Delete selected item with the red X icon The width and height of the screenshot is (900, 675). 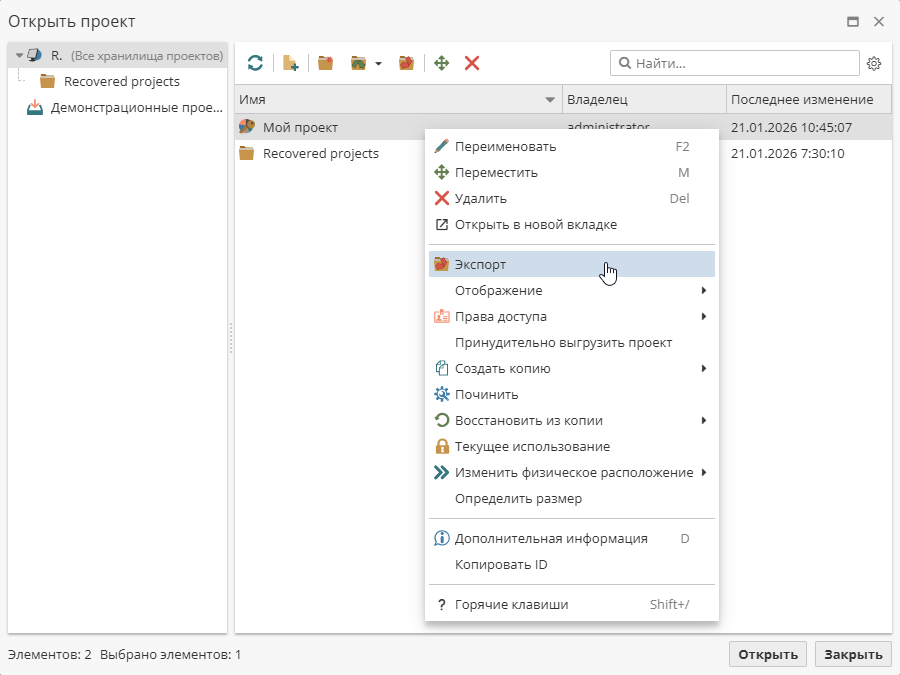[x=471, y=62]
